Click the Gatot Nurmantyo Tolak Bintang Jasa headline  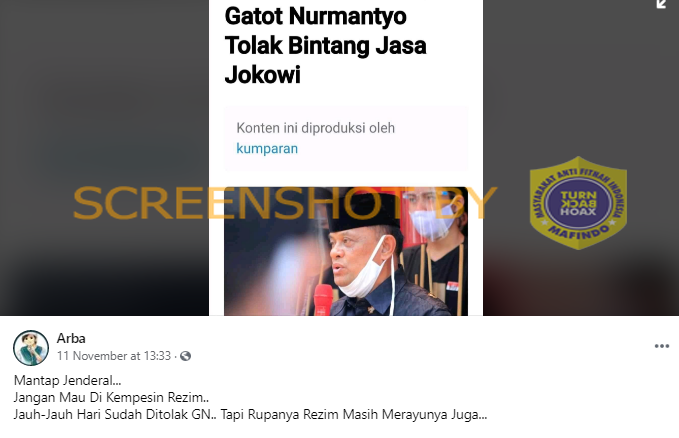pos(326,45)
